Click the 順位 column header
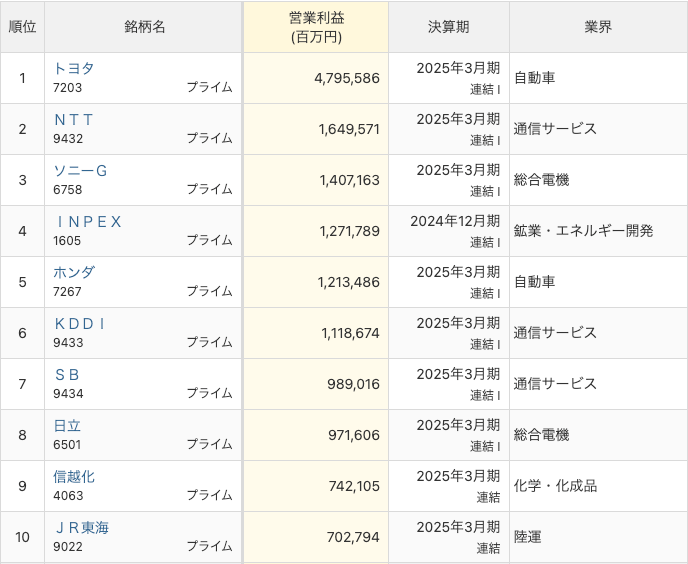 pyautogui.click(x=22, y=27)
